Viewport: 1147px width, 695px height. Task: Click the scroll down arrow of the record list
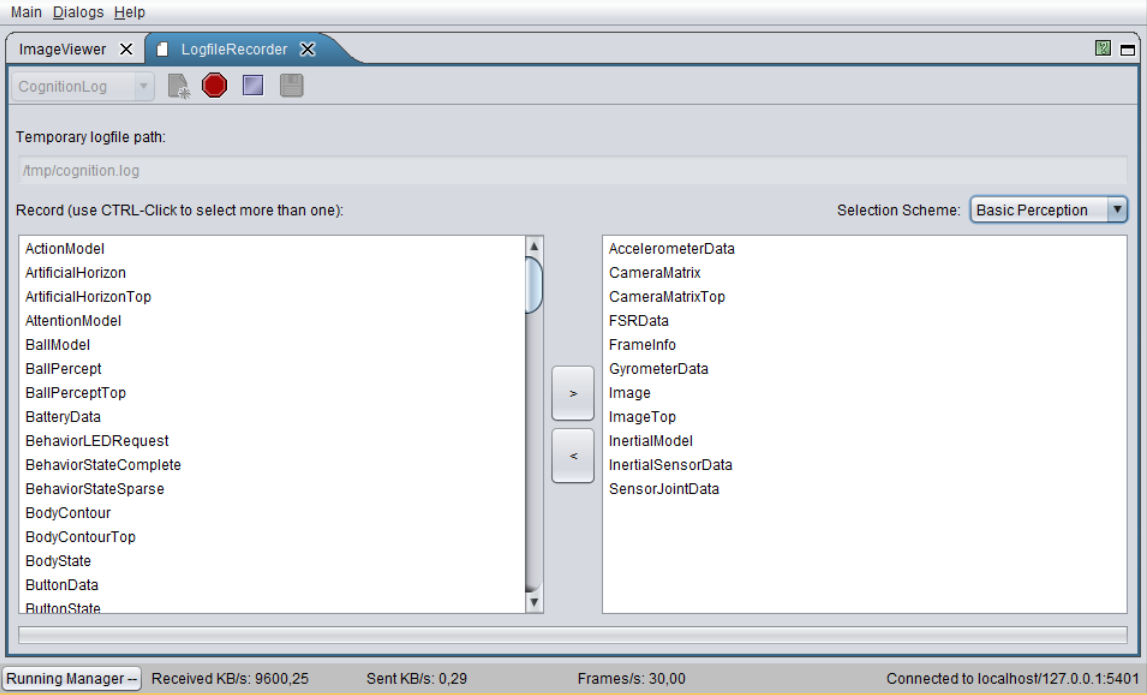pos(534,602)
